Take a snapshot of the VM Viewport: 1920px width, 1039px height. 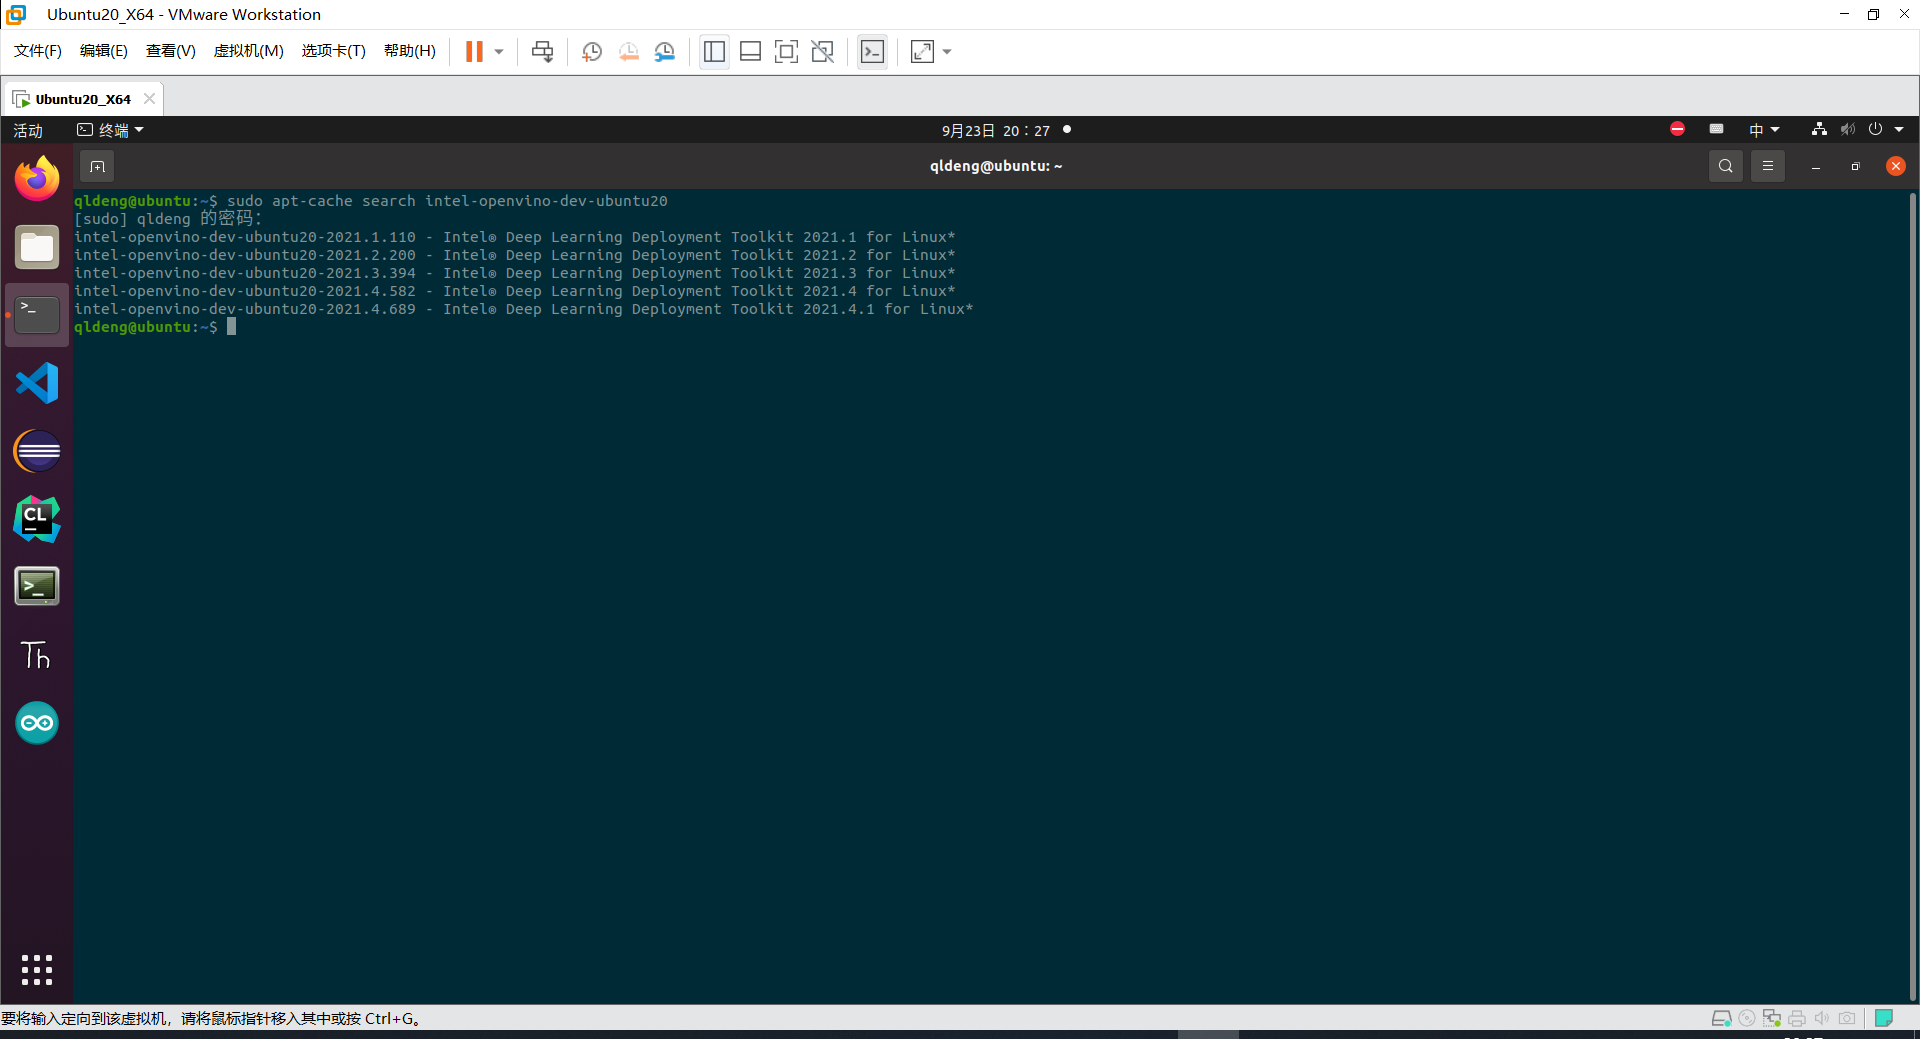(x=592, y=52)
